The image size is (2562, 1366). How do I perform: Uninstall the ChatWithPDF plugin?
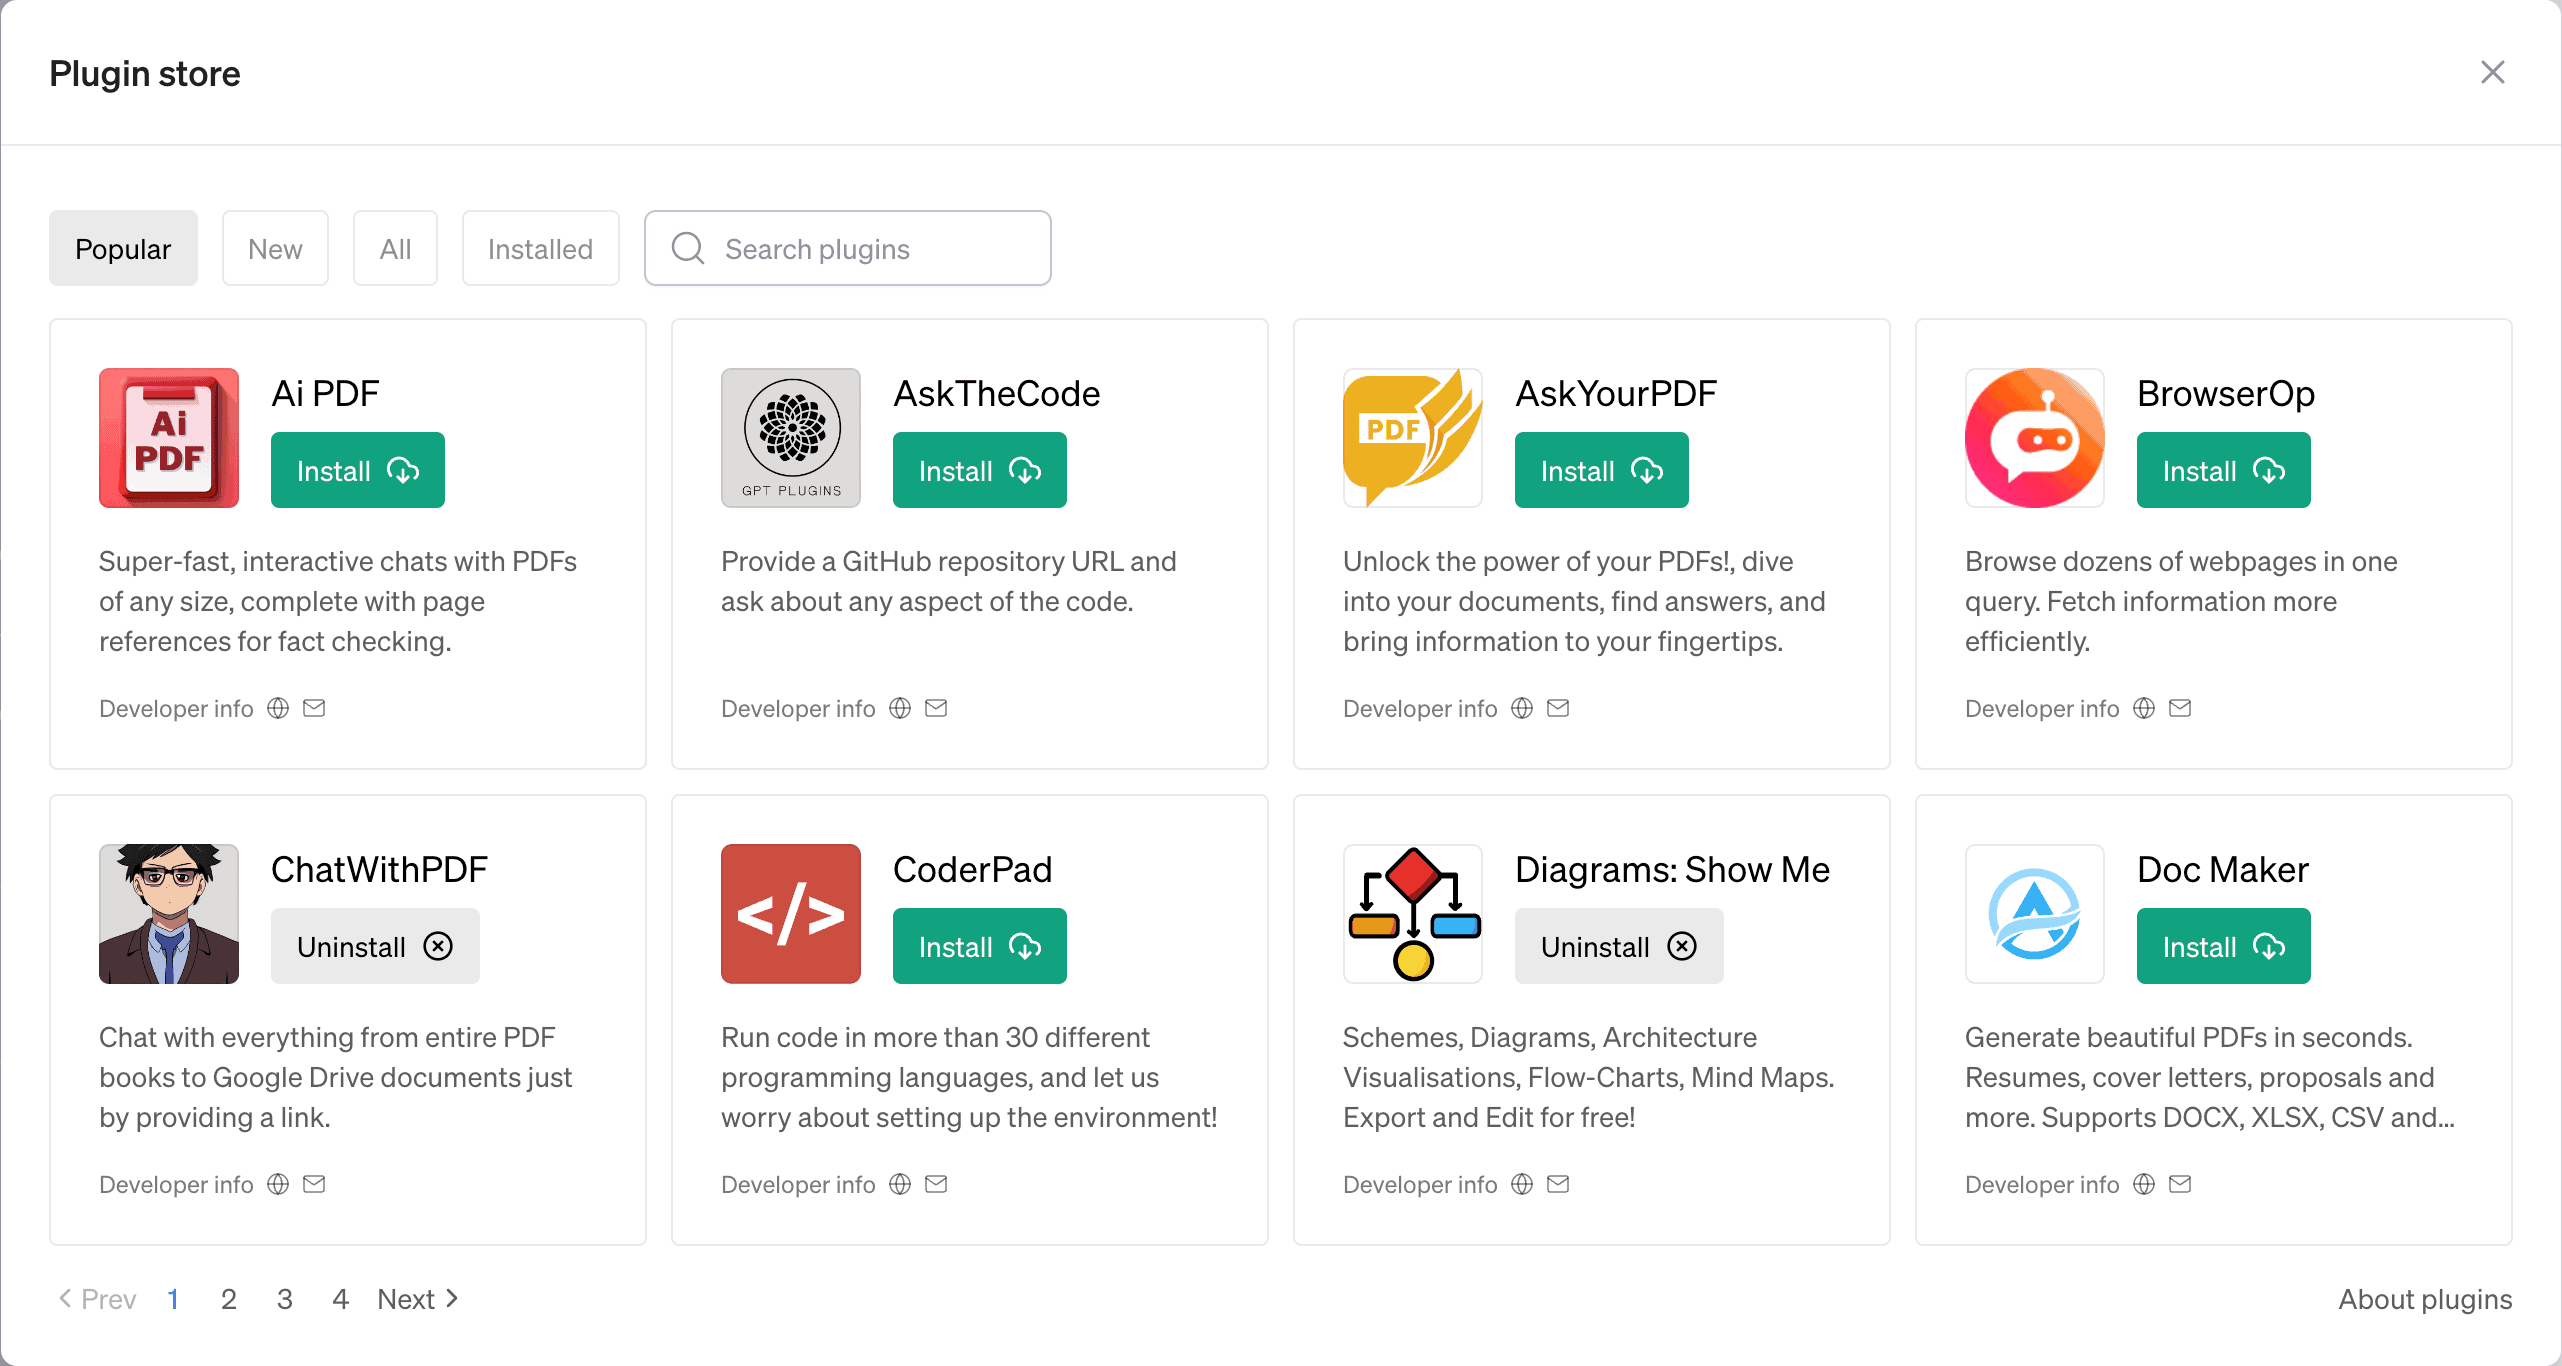(x=375, y=946)
